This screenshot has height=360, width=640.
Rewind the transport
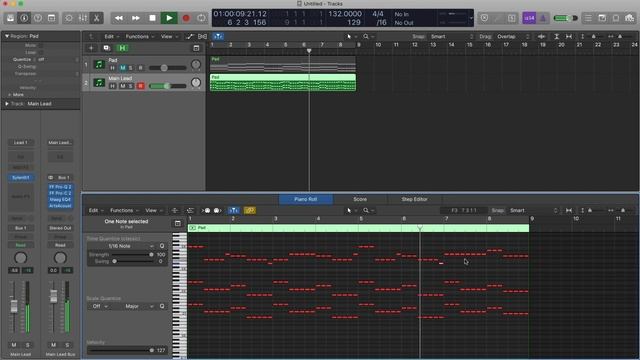(x=119, y=18)
